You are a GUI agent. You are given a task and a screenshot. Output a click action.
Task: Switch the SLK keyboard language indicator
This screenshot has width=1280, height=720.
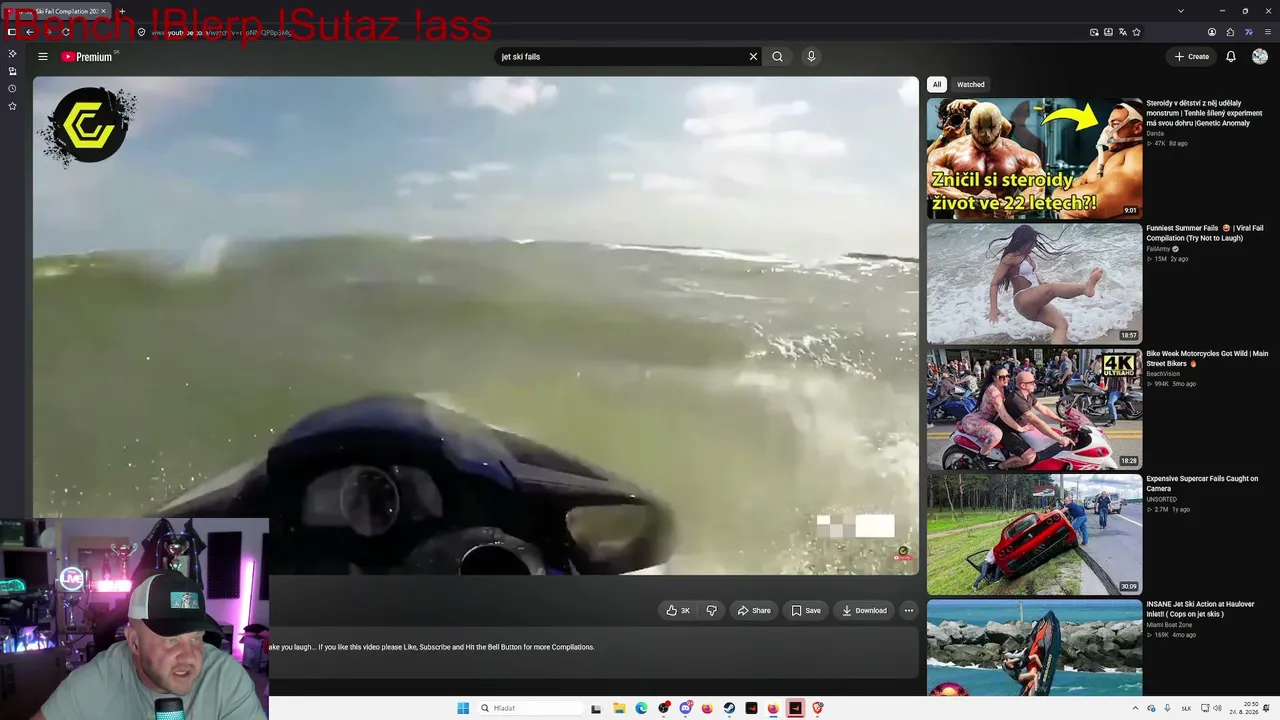(1187, 708)
